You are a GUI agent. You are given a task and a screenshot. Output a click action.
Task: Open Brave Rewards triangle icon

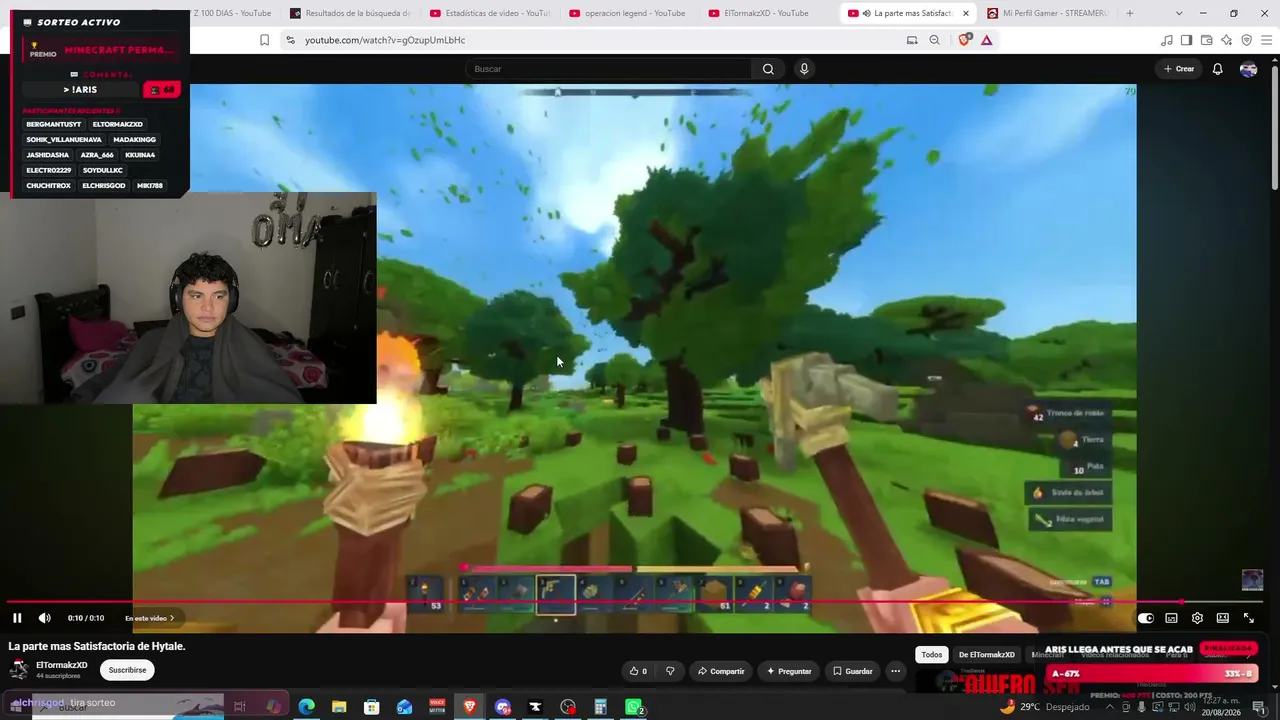coord(986,40)
